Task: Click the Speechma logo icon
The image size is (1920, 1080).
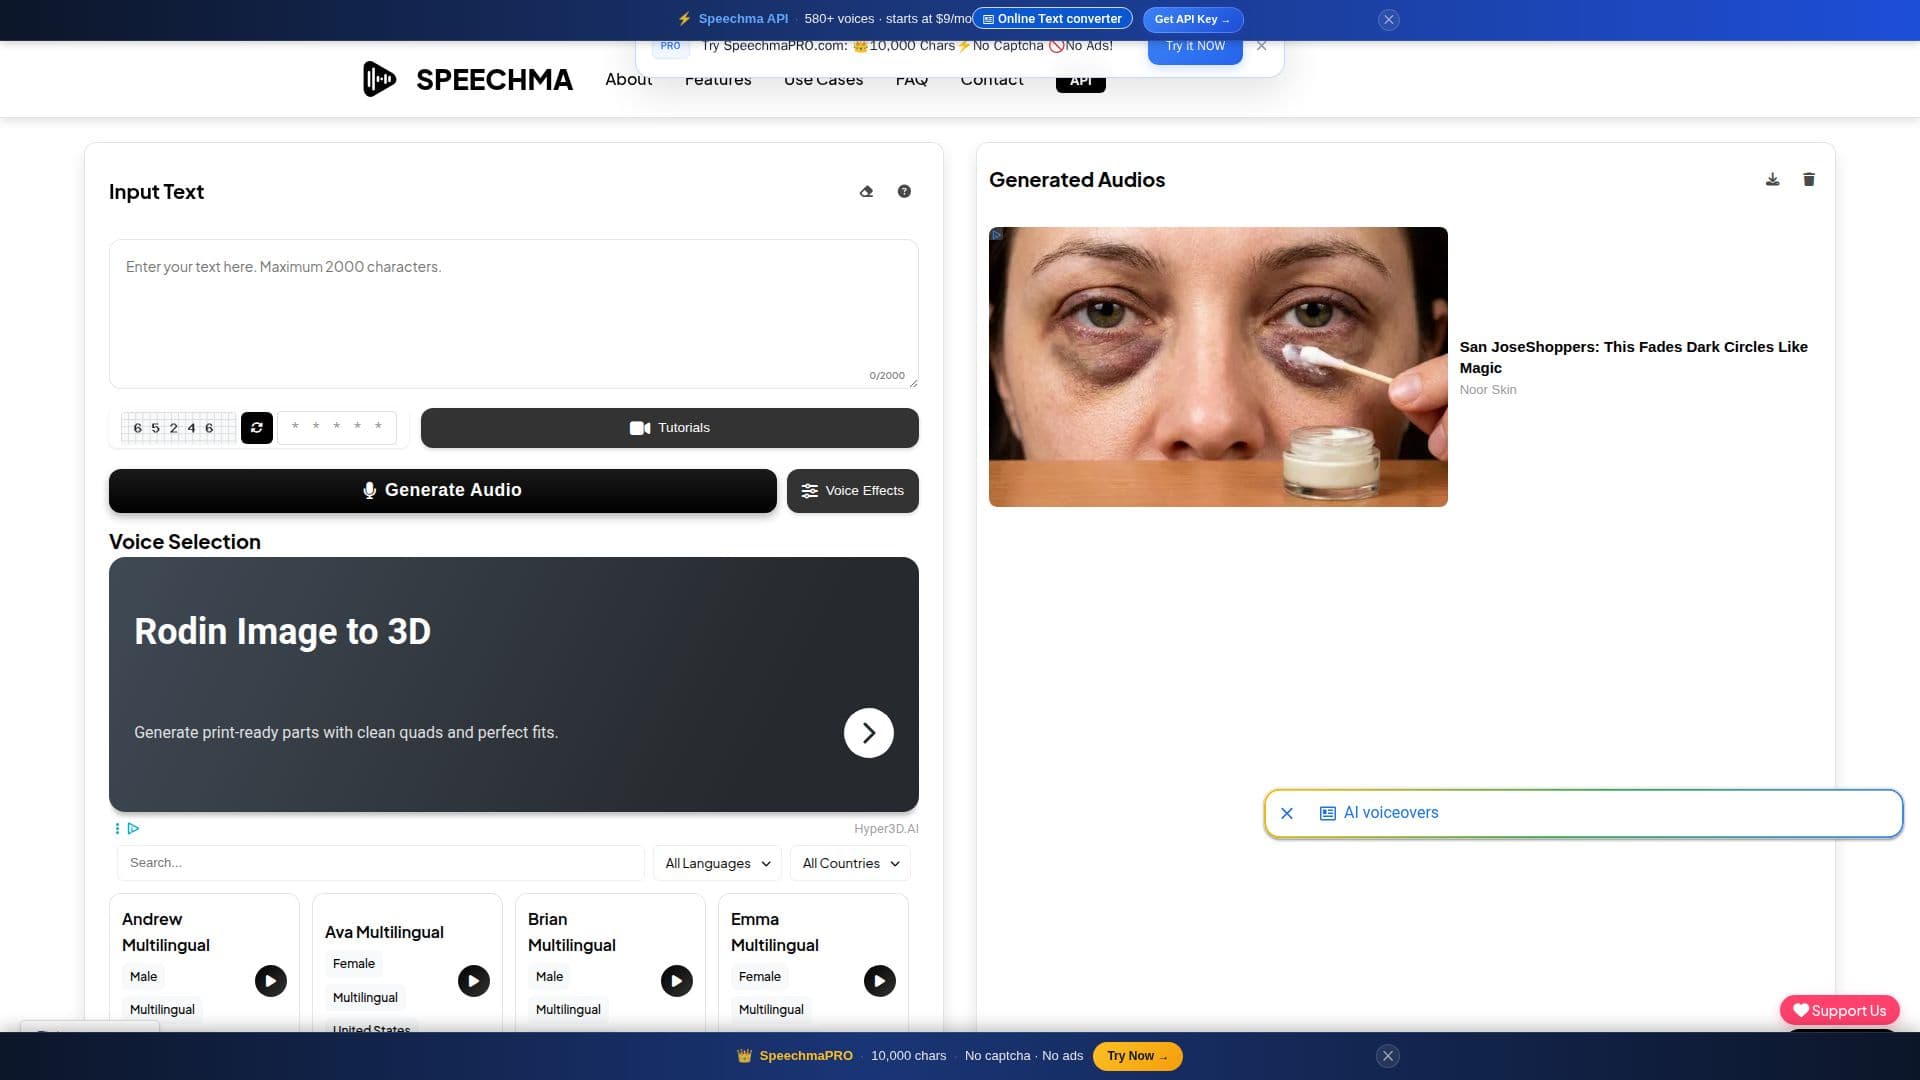Action: point(379,79)
